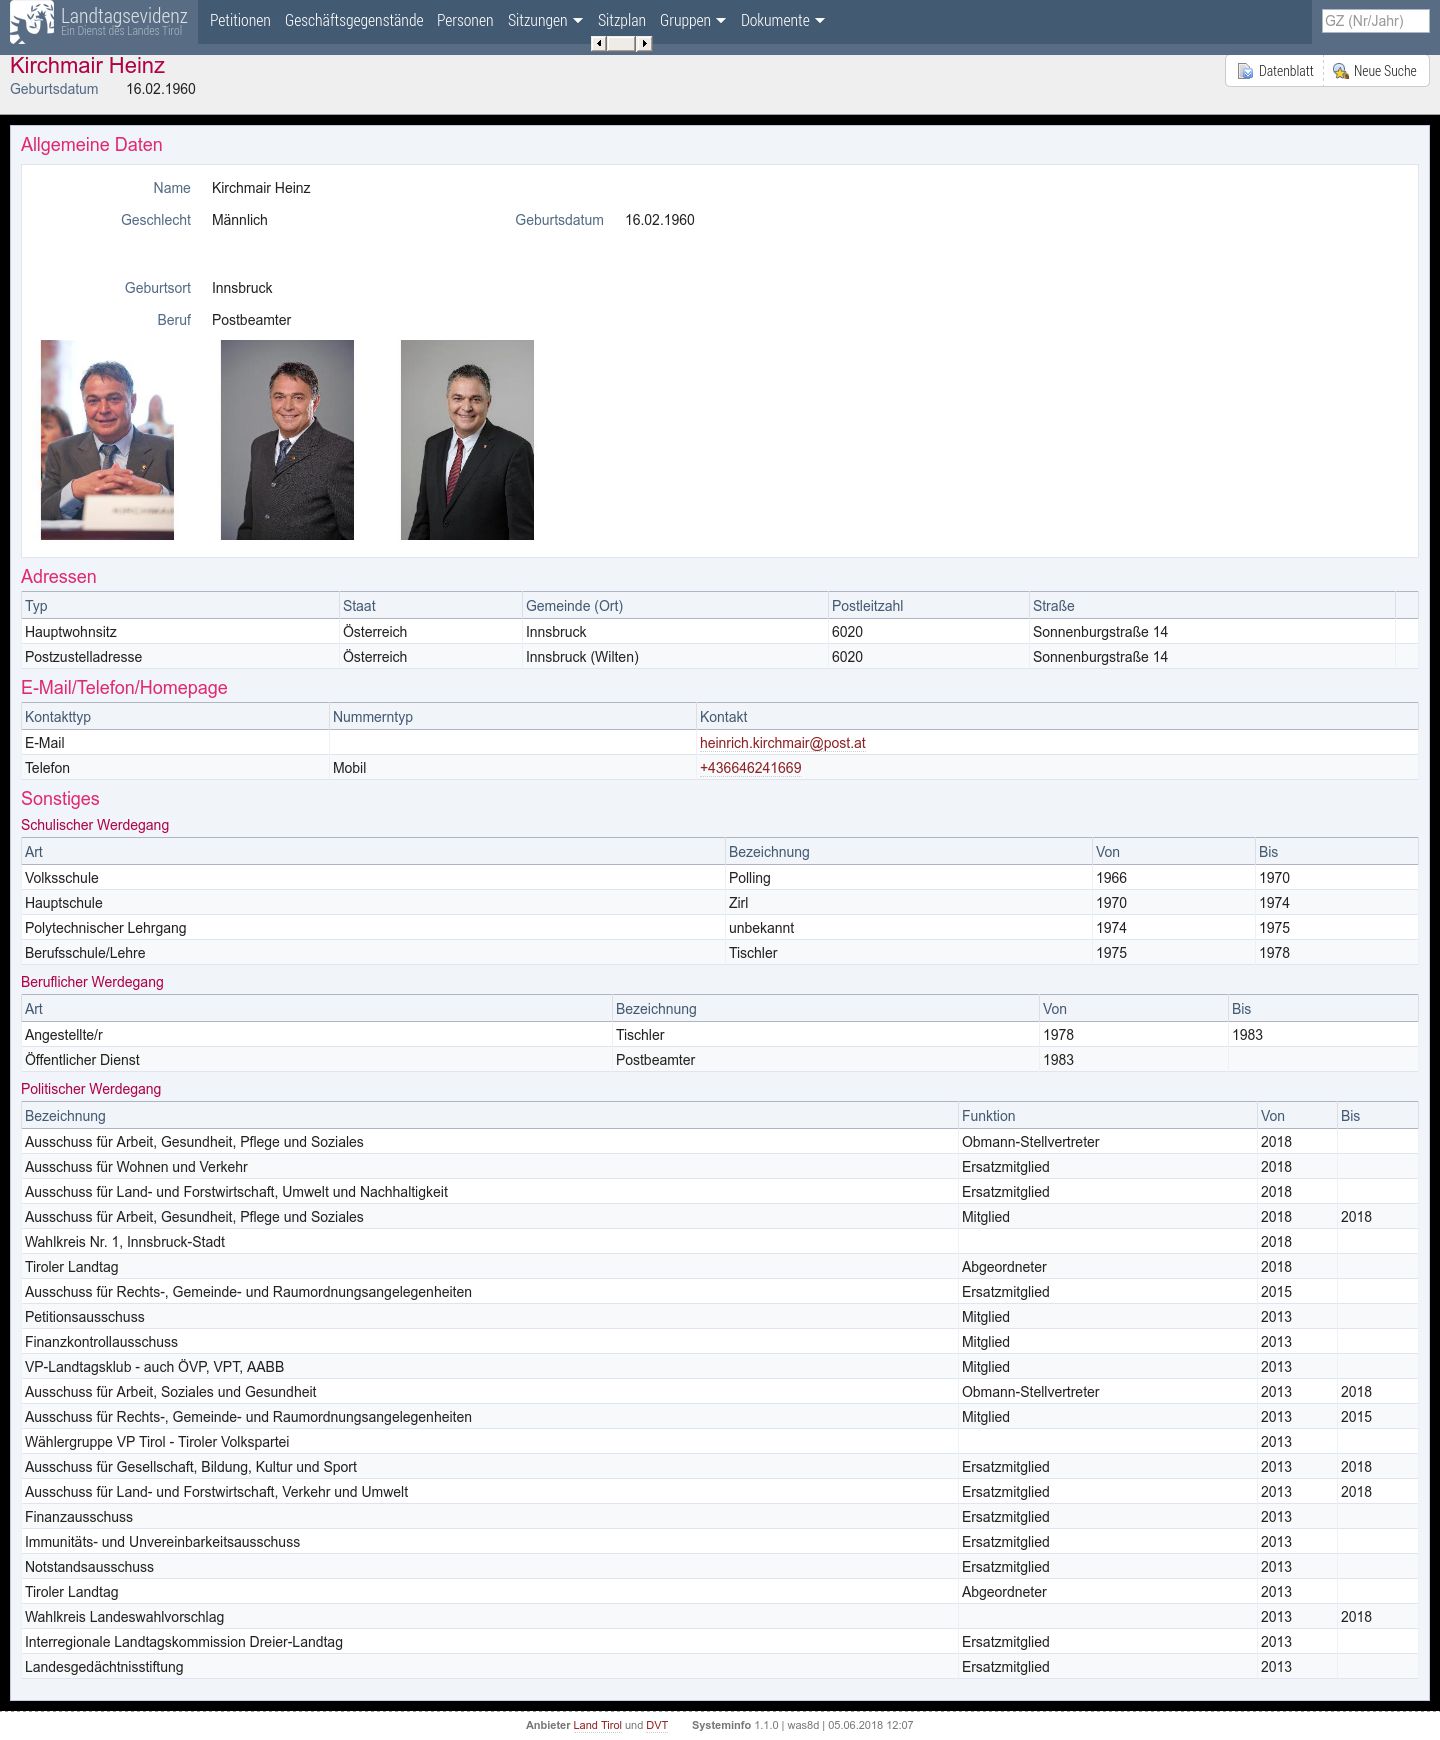The image size is (1440, 1740).
Task: Click the heinrich.kirchmair@post.at email link
Action: tap(783, 743)
